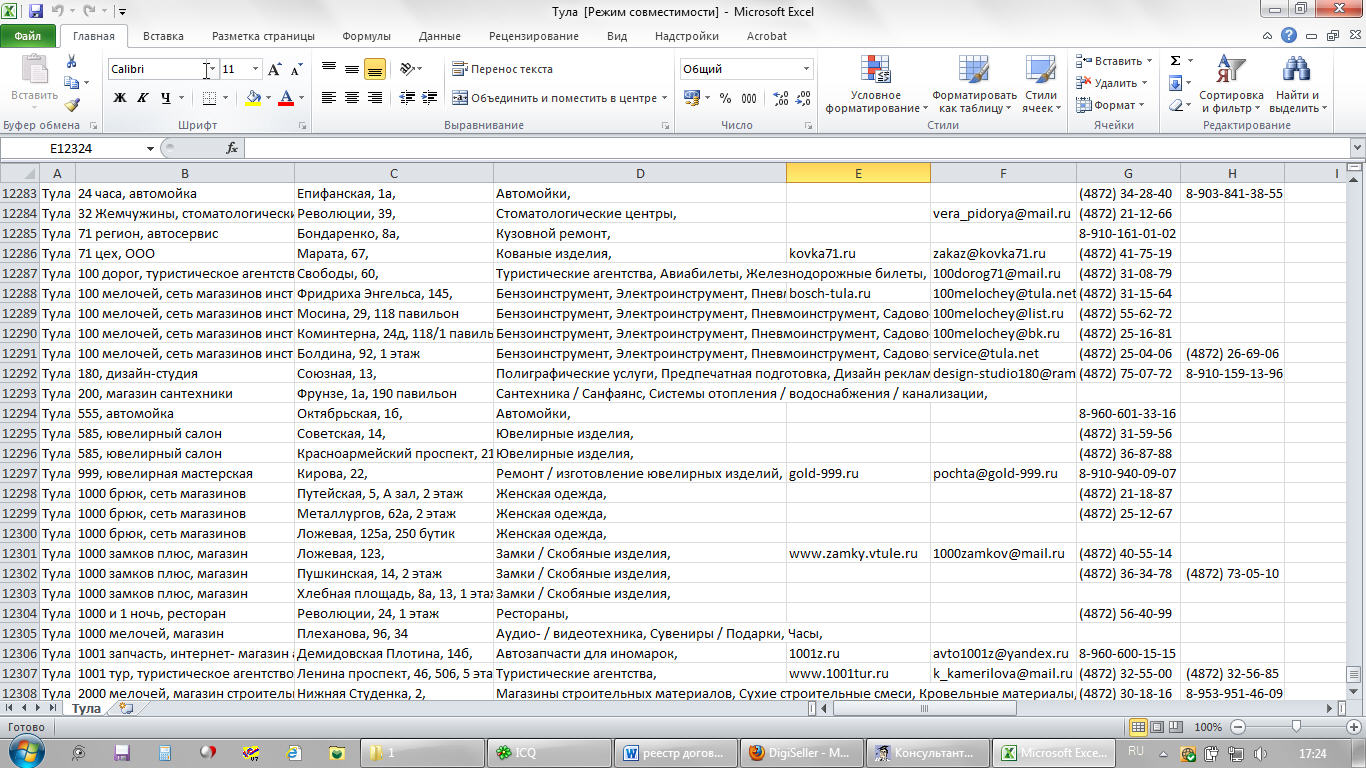This screenshot has width=1366, height=768.
Task: Switch to Page Layout view in status bar
Action: (x=1157, y=727)
